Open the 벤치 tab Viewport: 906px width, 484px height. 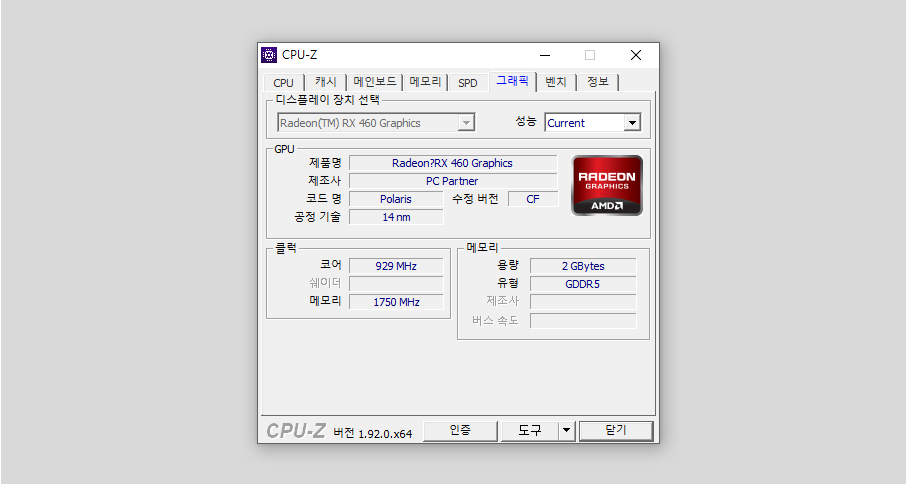click(x=556, y=83)
